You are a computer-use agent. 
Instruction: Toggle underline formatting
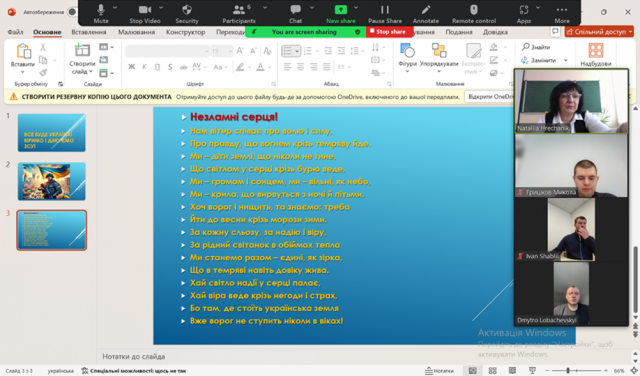tap(157, 67)
